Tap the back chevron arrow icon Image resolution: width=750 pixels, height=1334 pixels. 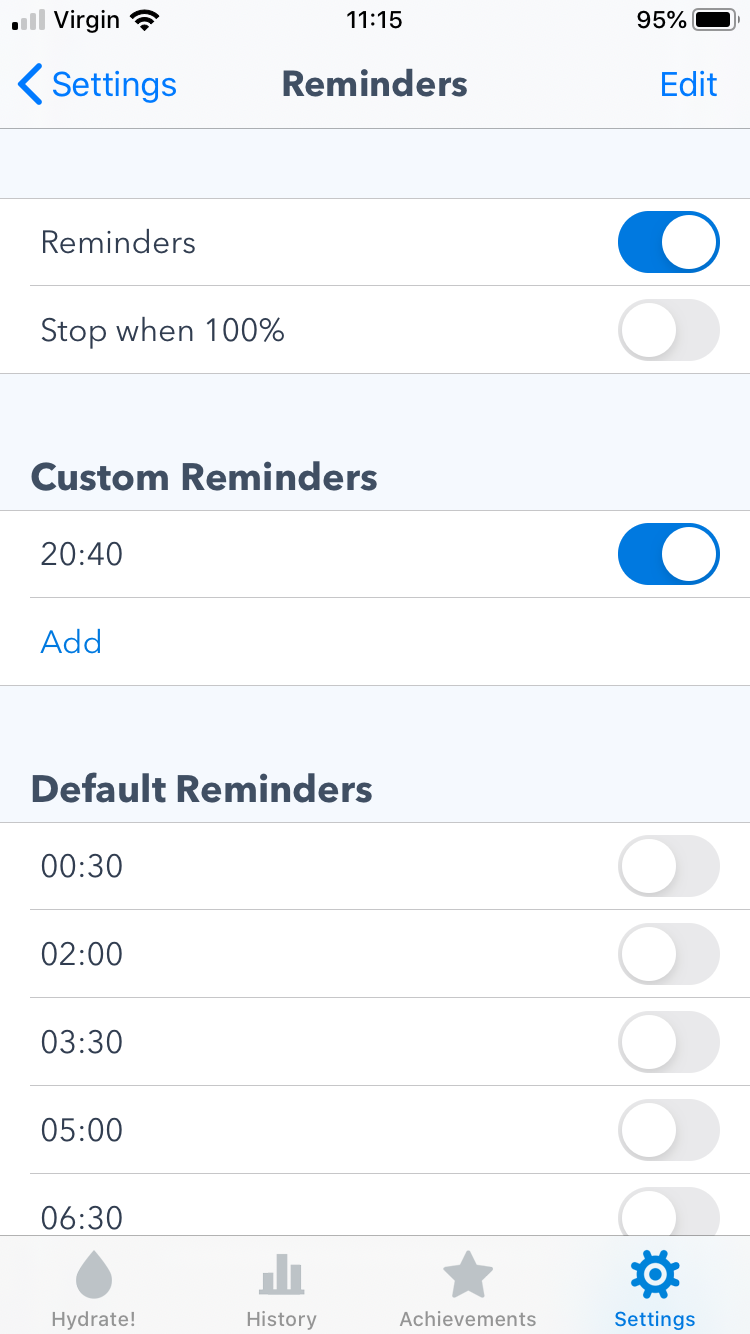point(30,85)
